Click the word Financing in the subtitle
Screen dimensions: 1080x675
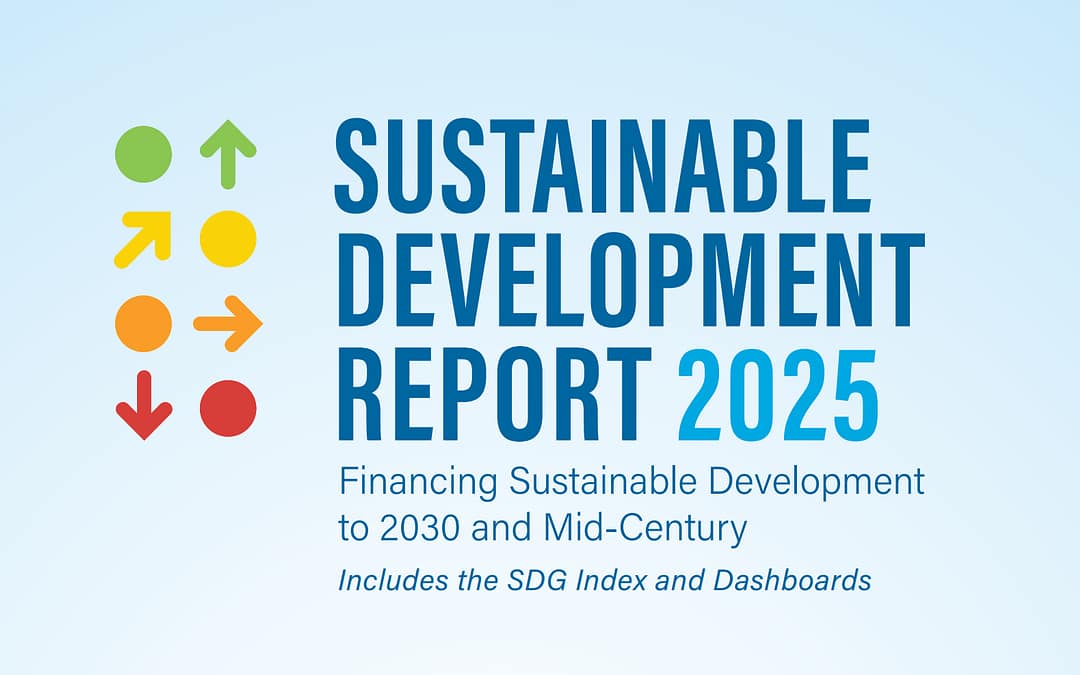(x=420, y=484)
